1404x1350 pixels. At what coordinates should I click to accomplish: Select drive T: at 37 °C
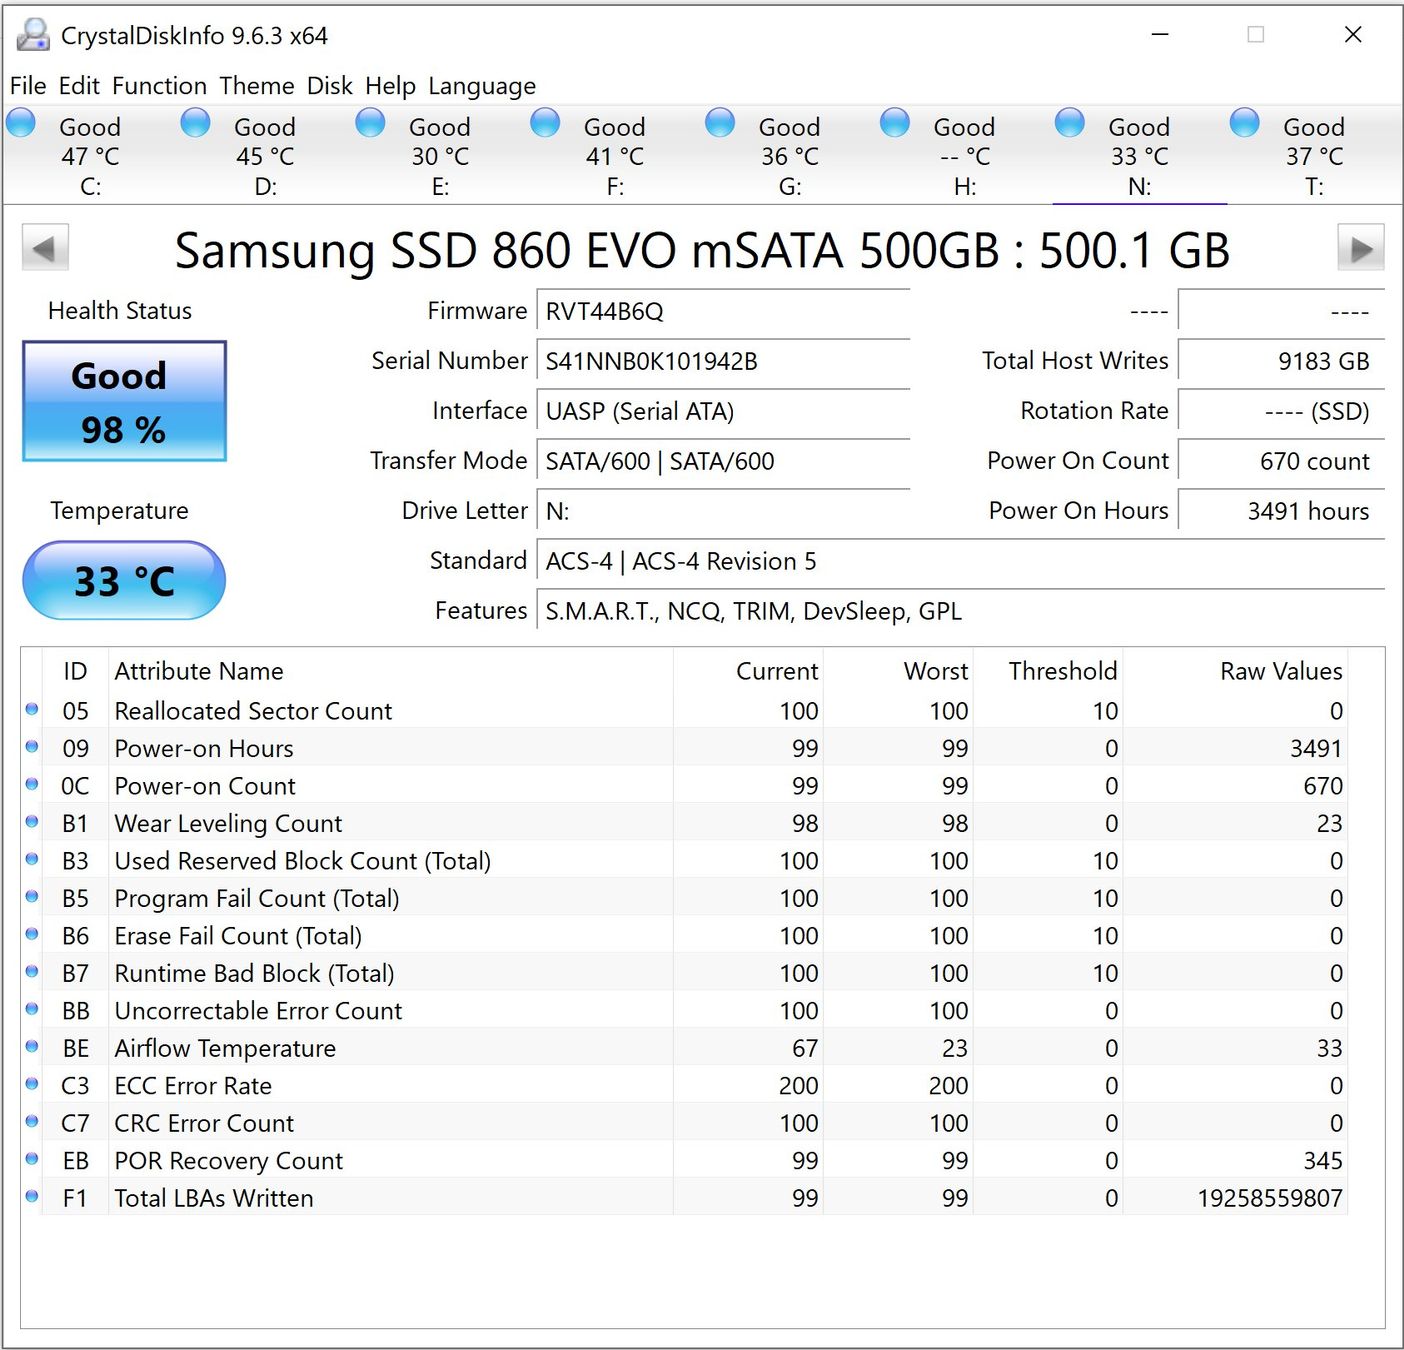(1314, 156)
